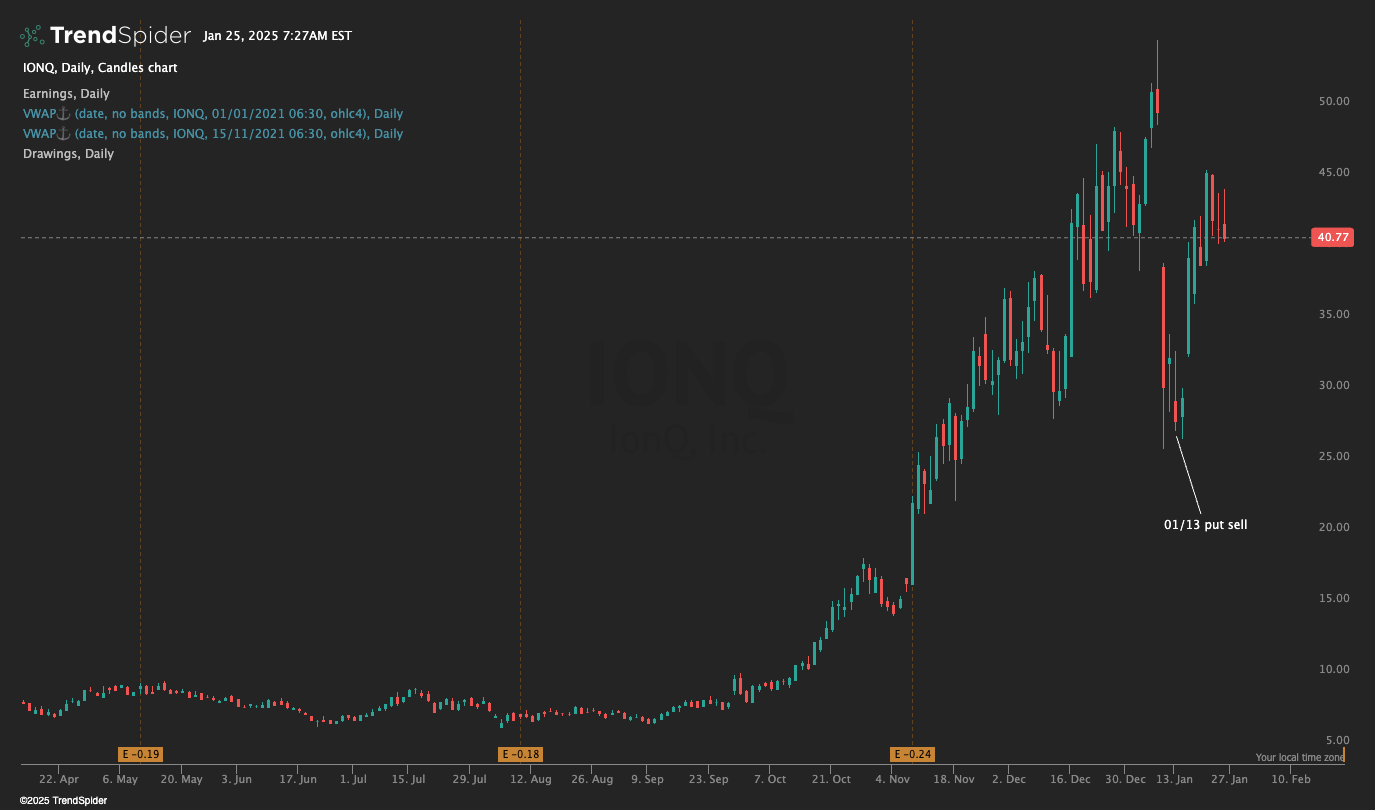Click the '7. Oct' date axis label

click(x=770, y=779)
